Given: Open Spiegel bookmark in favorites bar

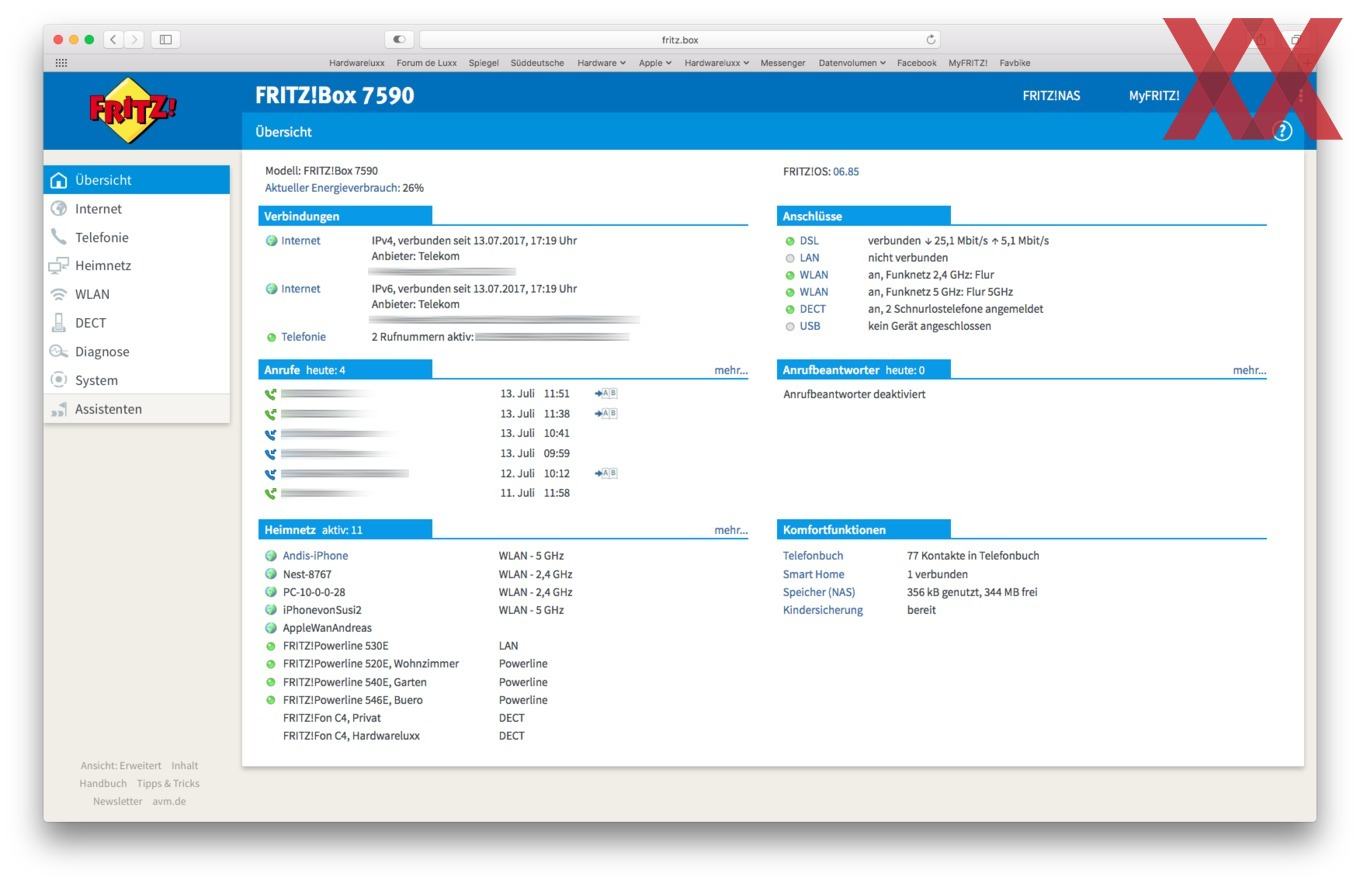Looking at the screenshot, I should click(x=483, y=63).
